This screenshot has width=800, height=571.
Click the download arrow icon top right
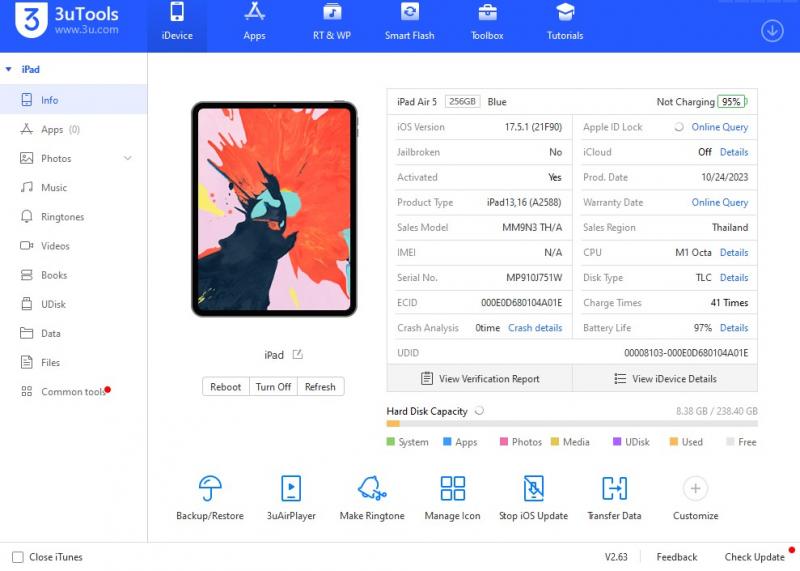(x=772, y=31)
